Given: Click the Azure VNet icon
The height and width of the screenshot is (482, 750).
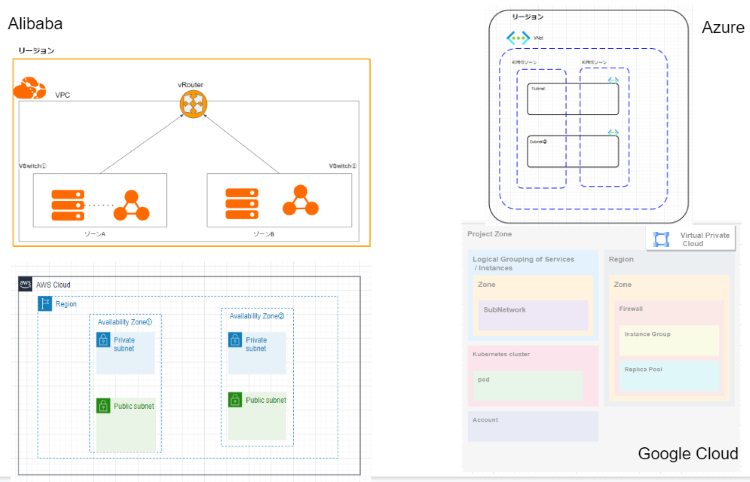Looking at the screenshot, I should (x=518, y=38).
